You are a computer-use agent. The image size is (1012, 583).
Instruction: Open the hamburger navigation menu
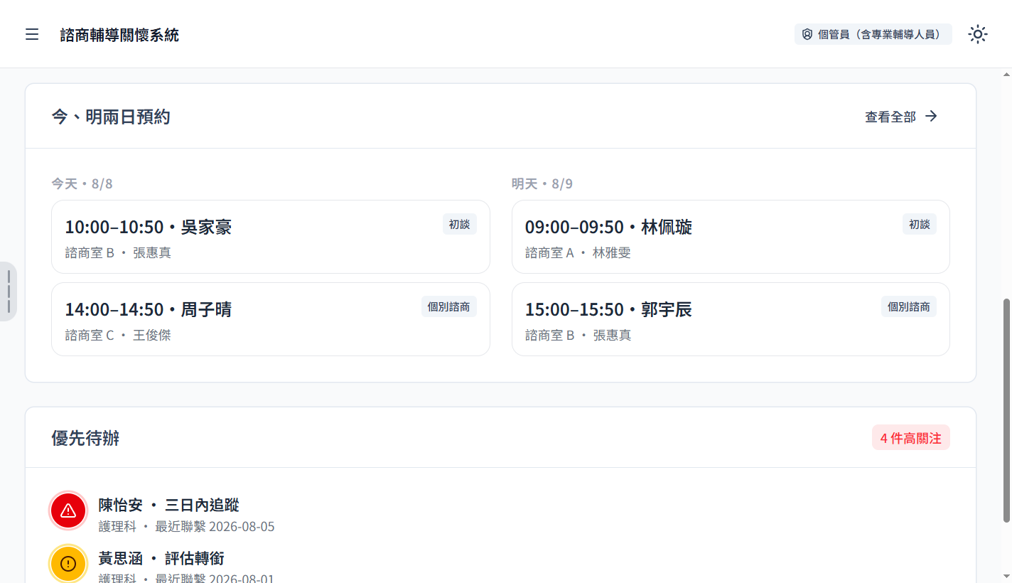(32, 34)
